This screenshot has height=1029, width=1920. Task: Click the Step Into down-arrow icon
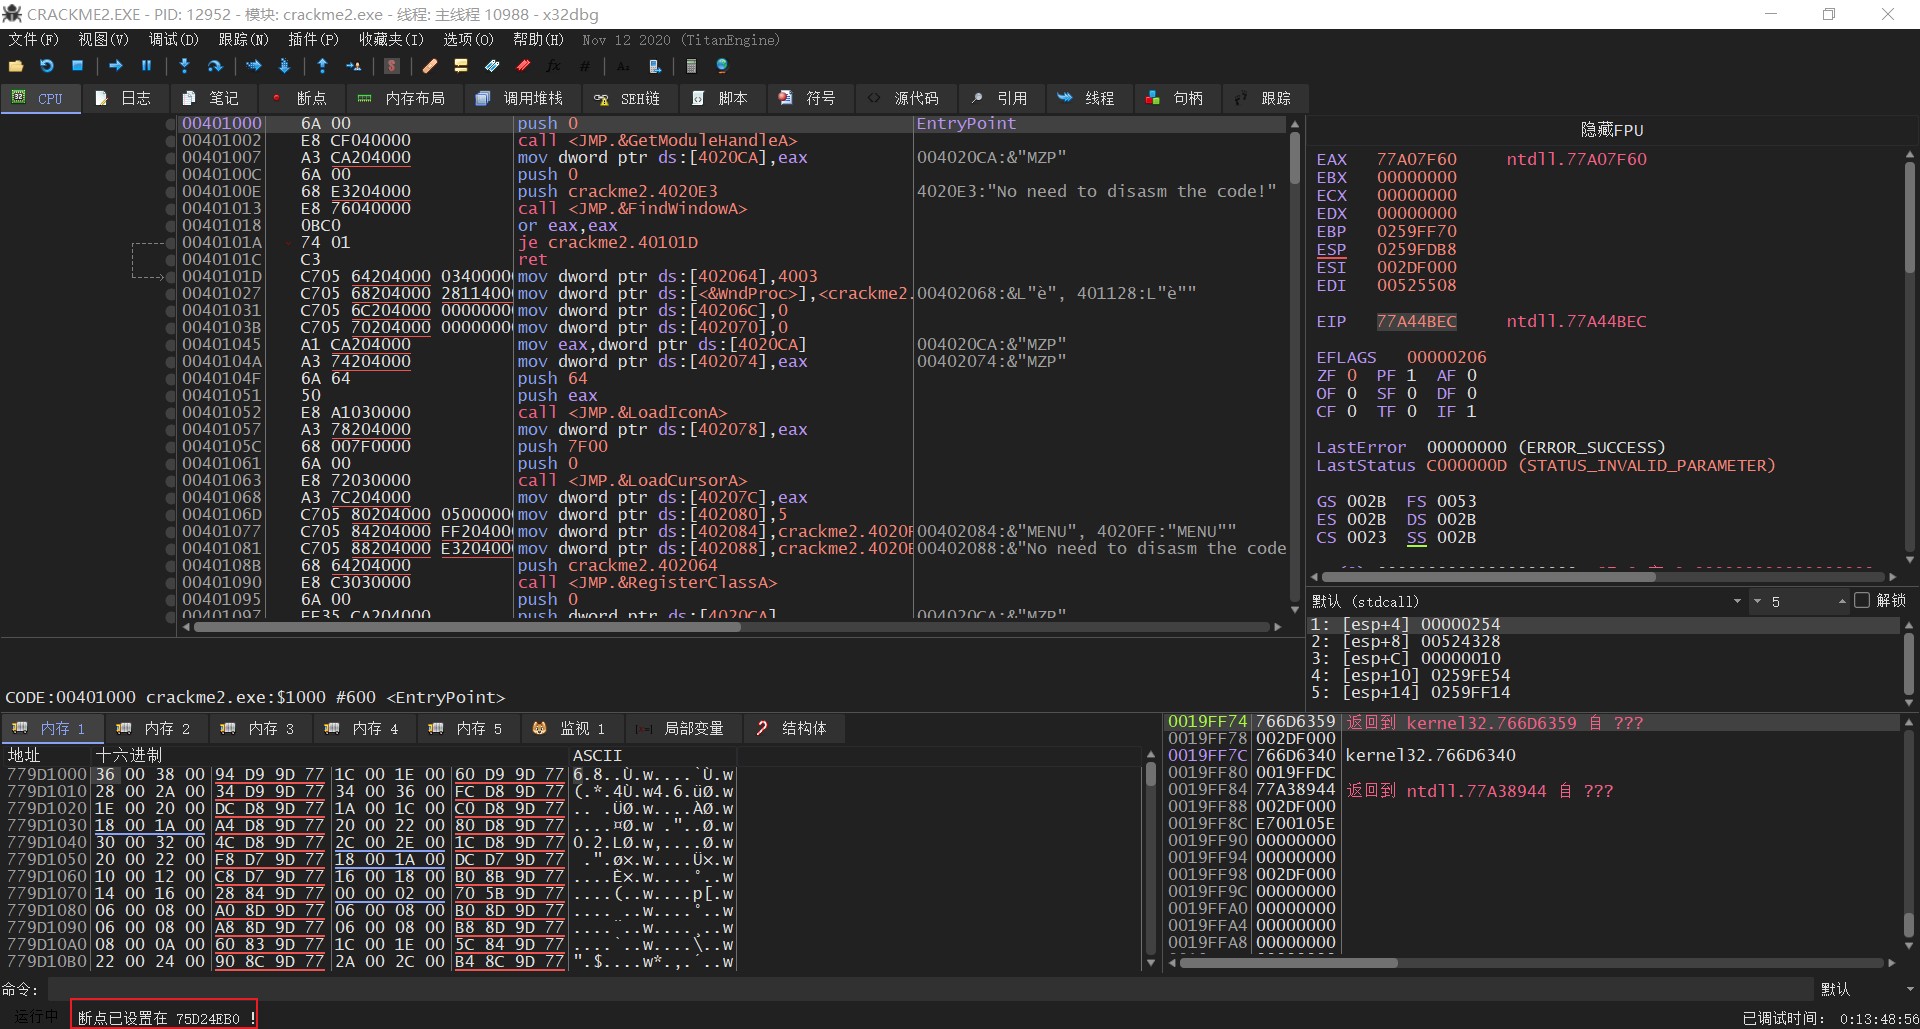[x=184, y=66]
